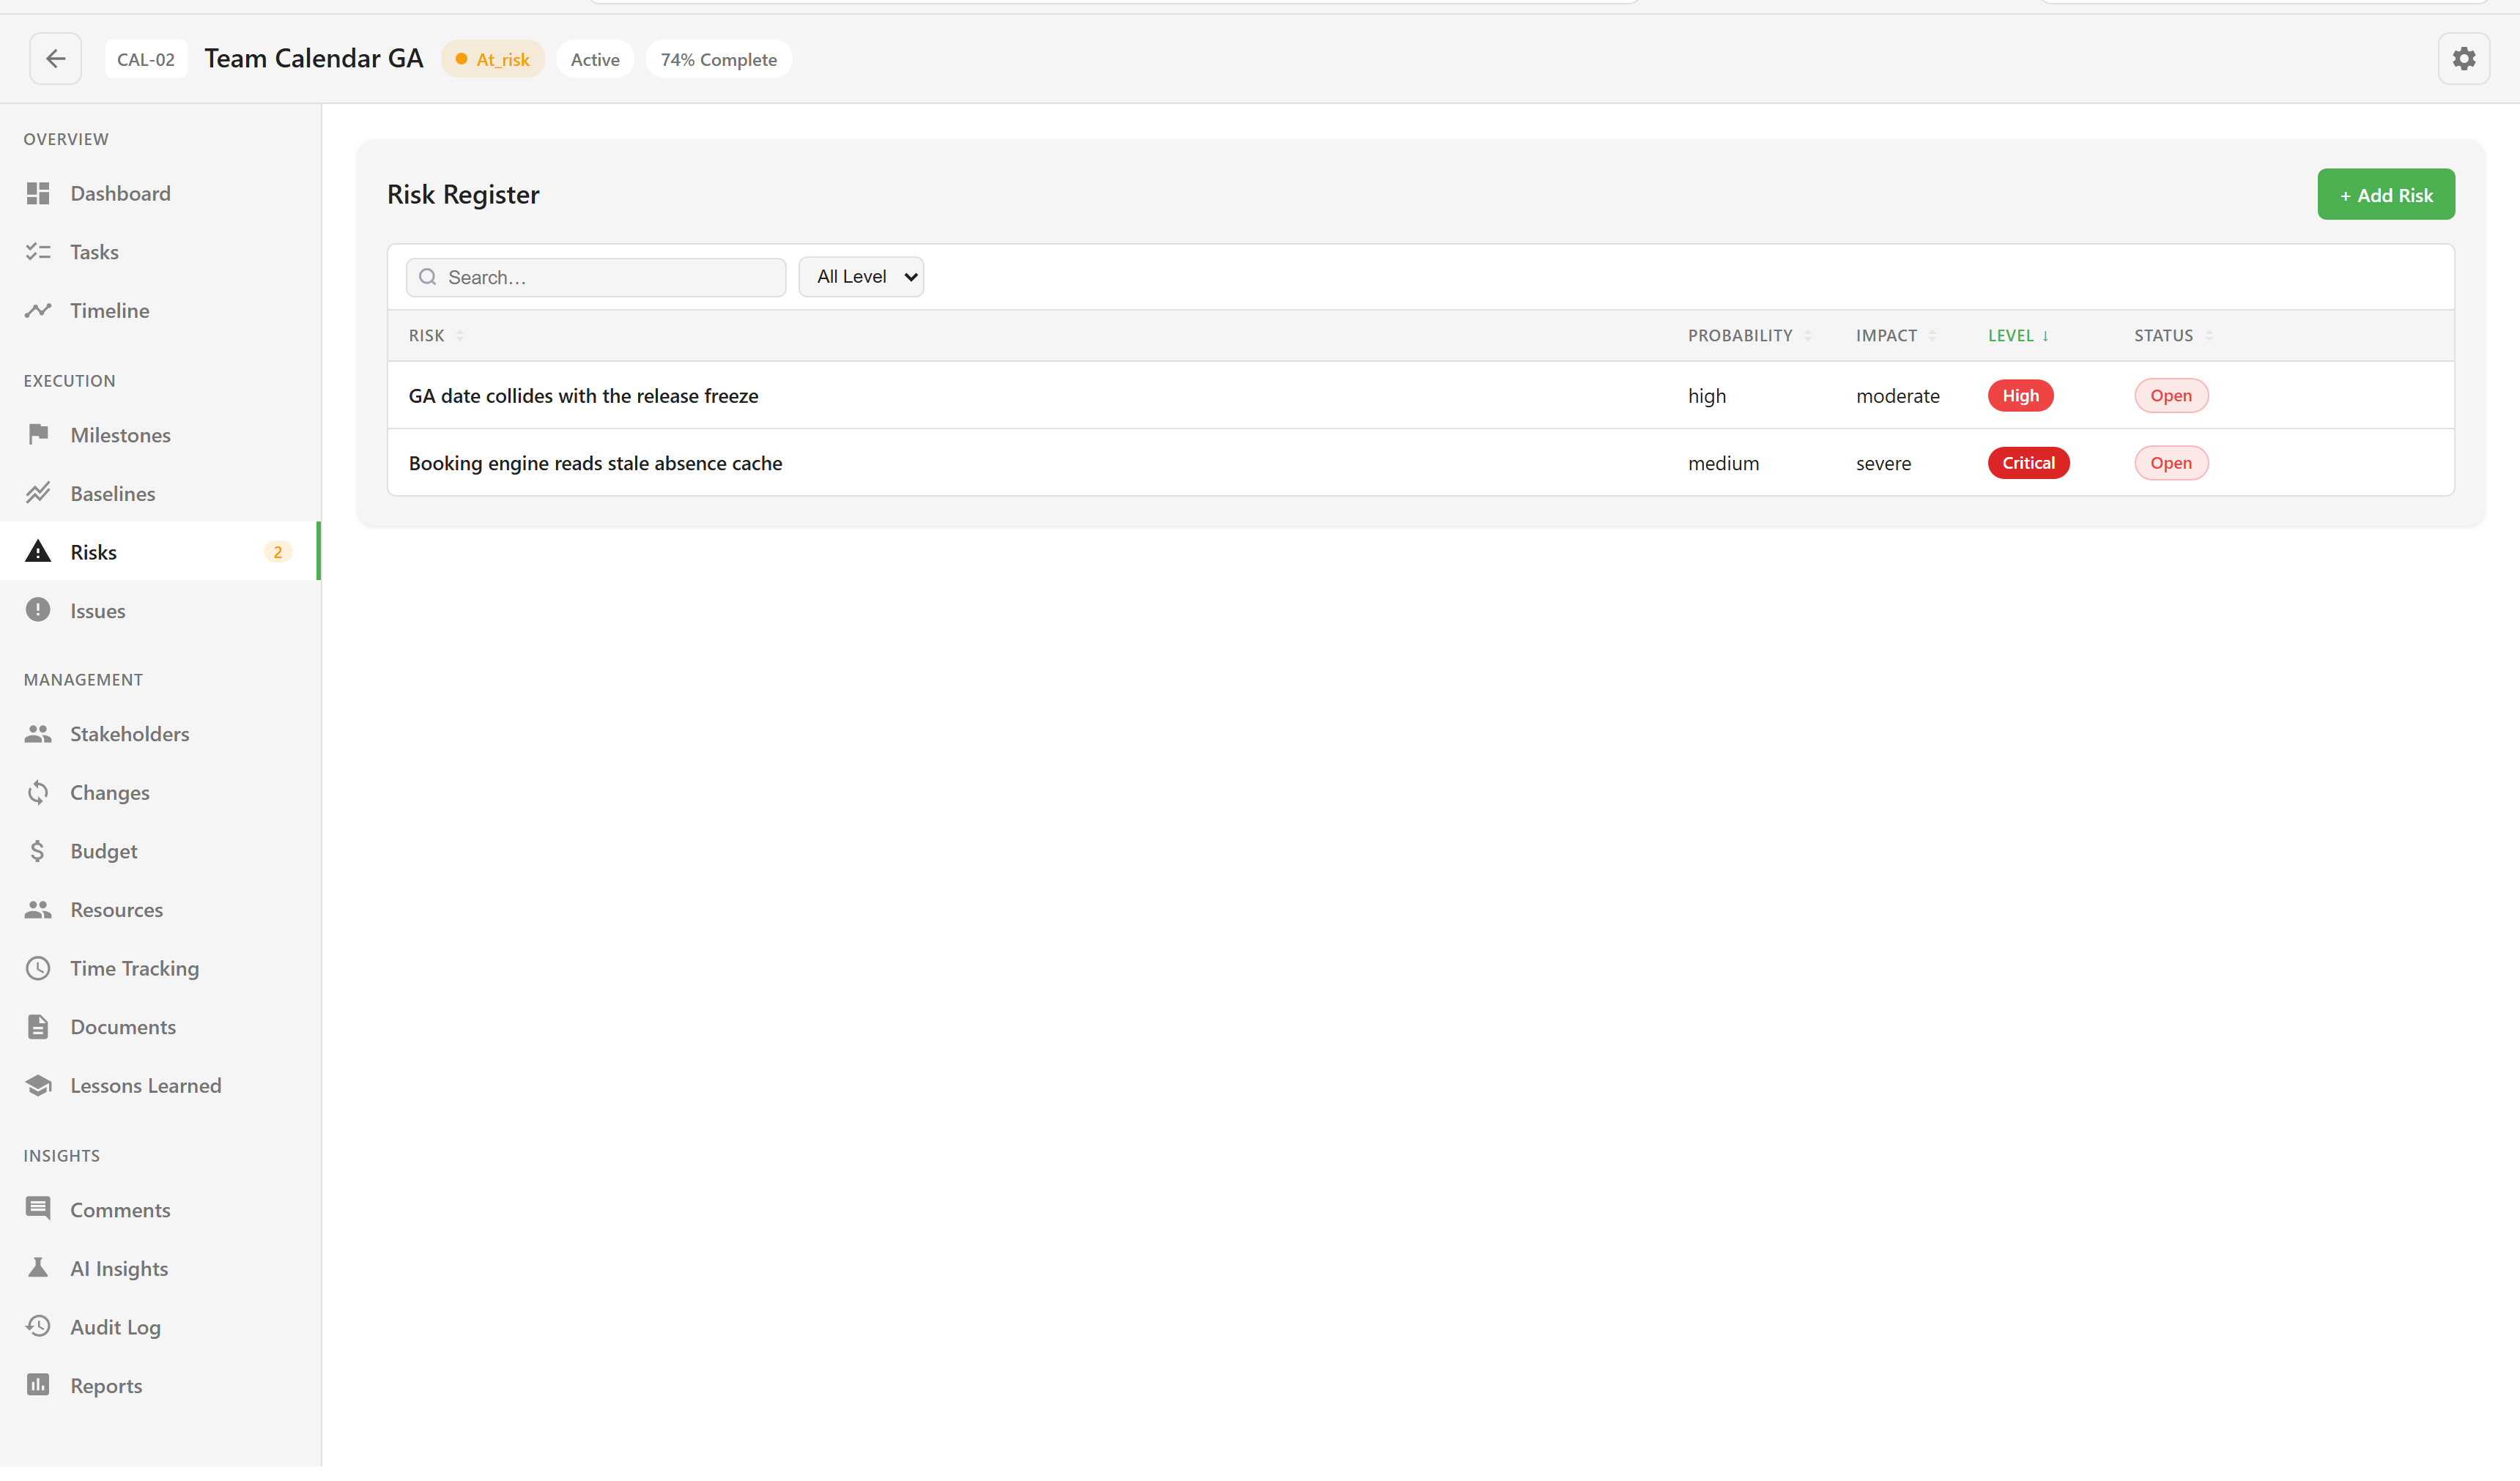Open 'GA date collides with the release freeze'

tap(583, 396)
